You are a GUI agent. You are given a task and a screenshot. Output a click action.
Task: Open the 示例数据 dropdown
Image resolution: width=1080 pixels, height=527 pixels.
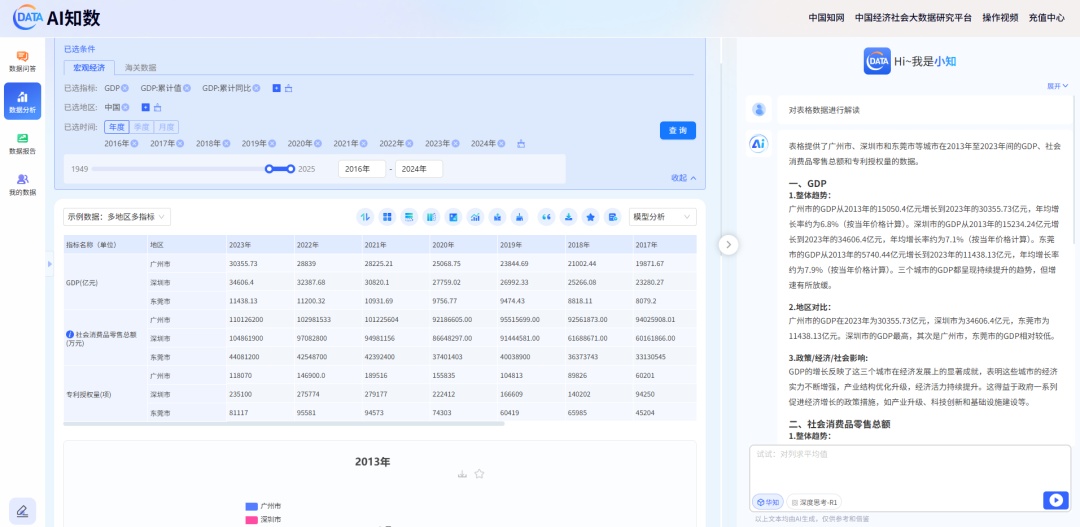click(117, 217)
